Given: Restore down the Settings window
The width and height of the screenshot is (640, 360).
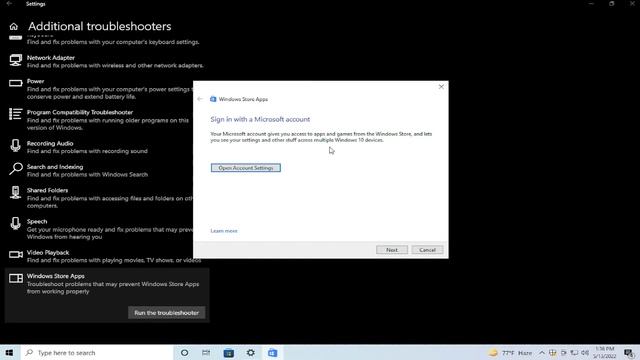Looking at the screenshot, I should (611, 4).
